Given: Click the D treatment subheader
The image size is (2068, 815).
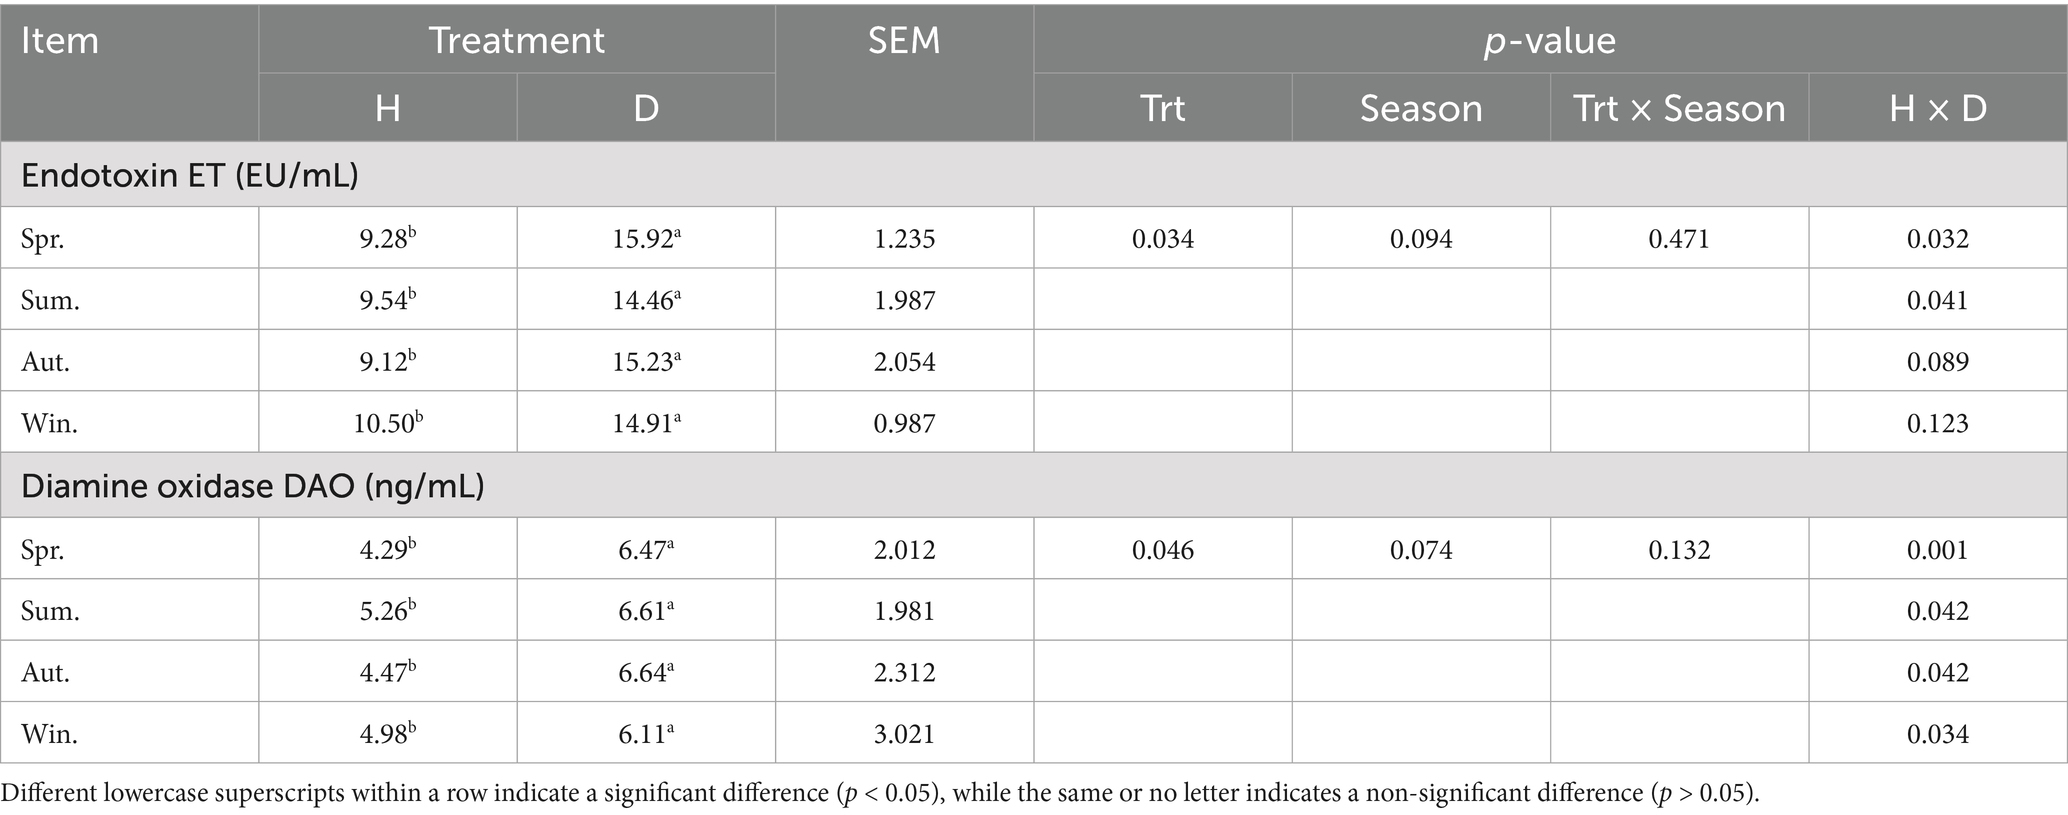Looking at the screenshot, I should (646, 107).
